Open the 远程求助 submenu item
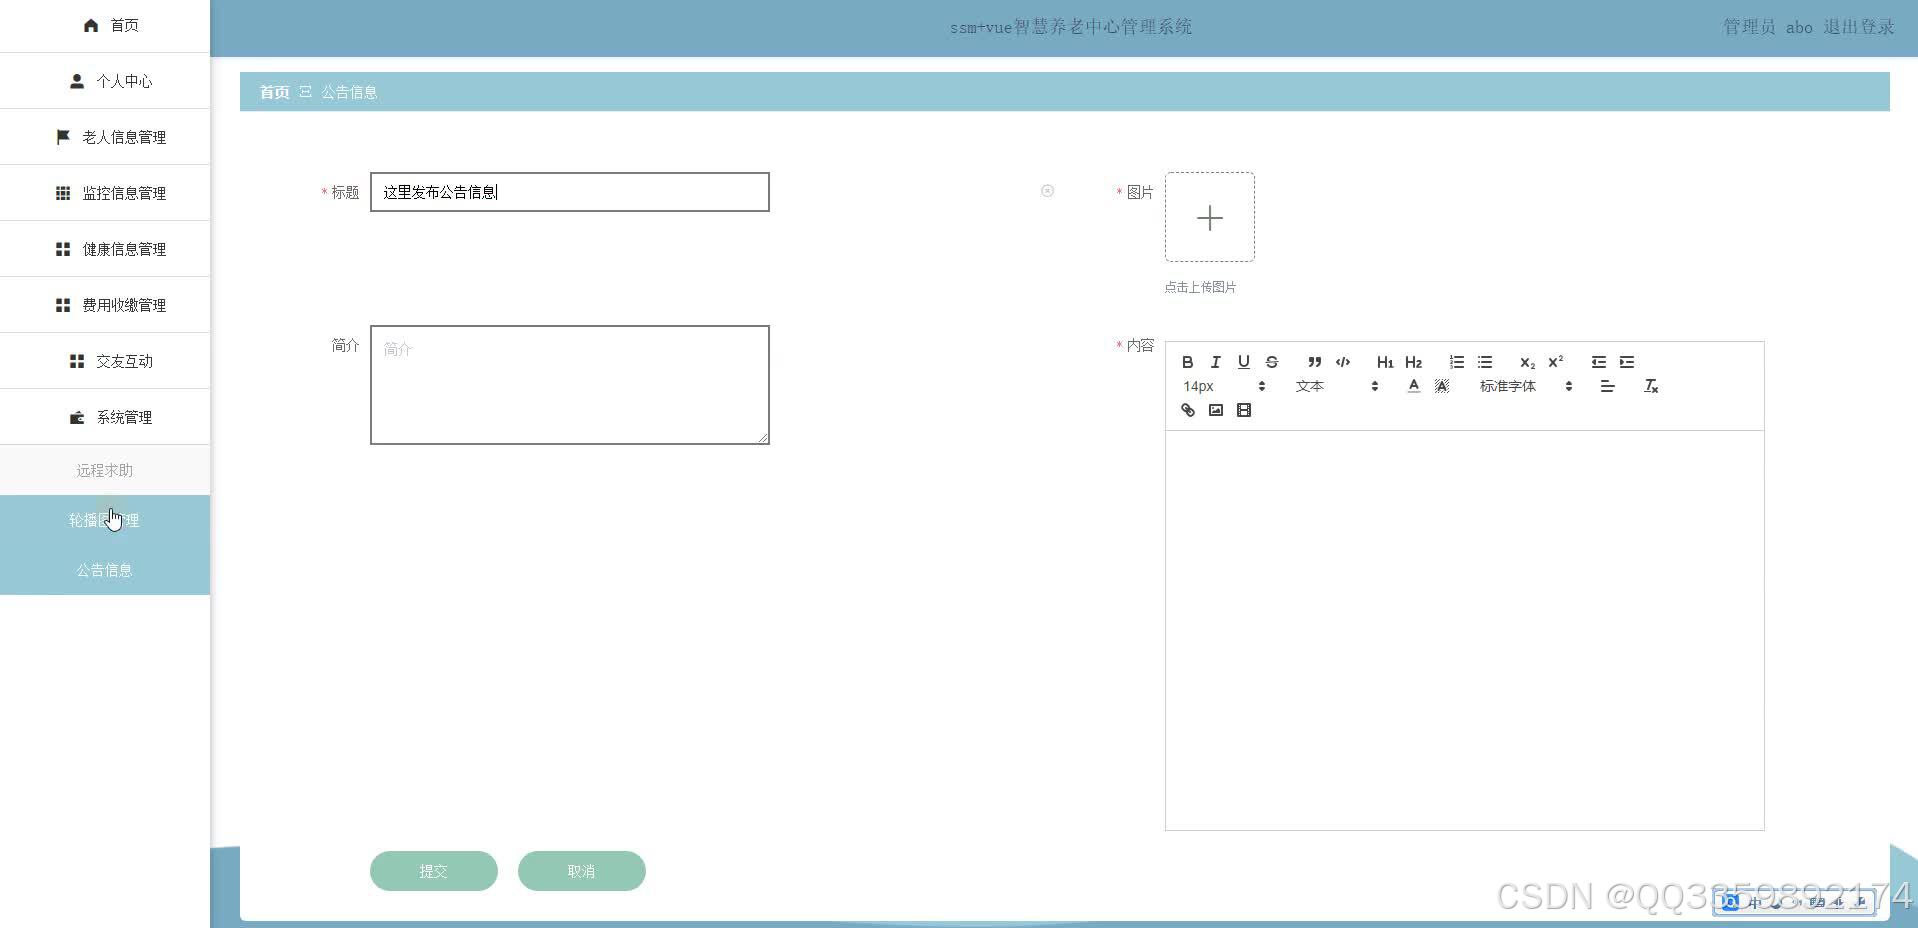The height and width of the screenshot is (928, 1918). pos(105,470)
